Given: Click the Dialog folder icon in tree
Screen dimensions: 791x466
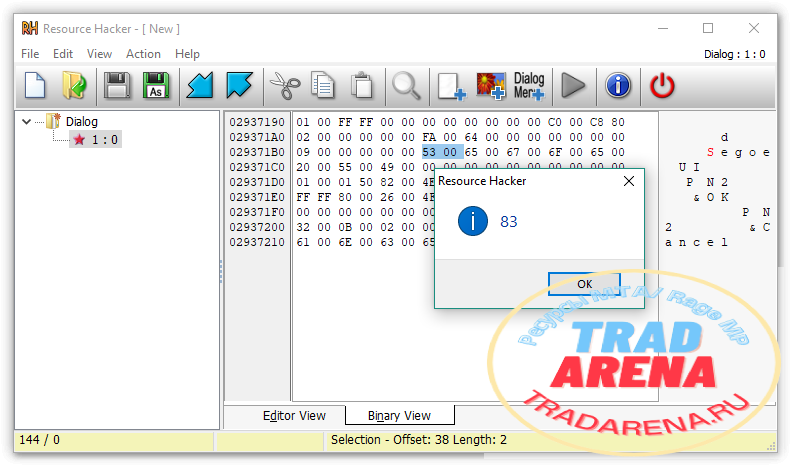Looking at the screenshot, I should [x=53, y=121].
